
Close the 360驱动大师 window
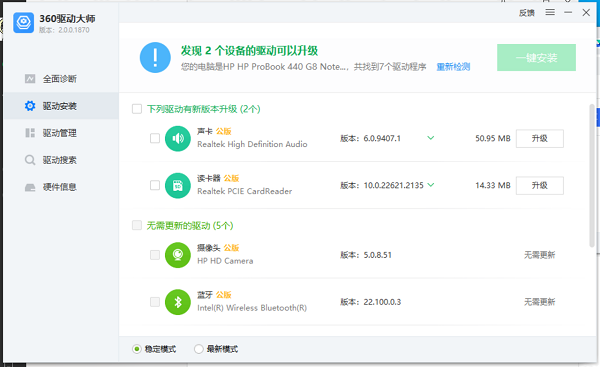tap(586, 13)
